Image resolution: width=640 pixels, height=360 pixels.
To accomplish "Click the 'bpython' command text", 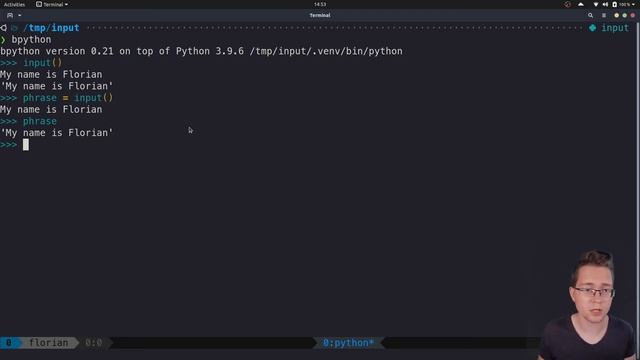I will (31, 40).
